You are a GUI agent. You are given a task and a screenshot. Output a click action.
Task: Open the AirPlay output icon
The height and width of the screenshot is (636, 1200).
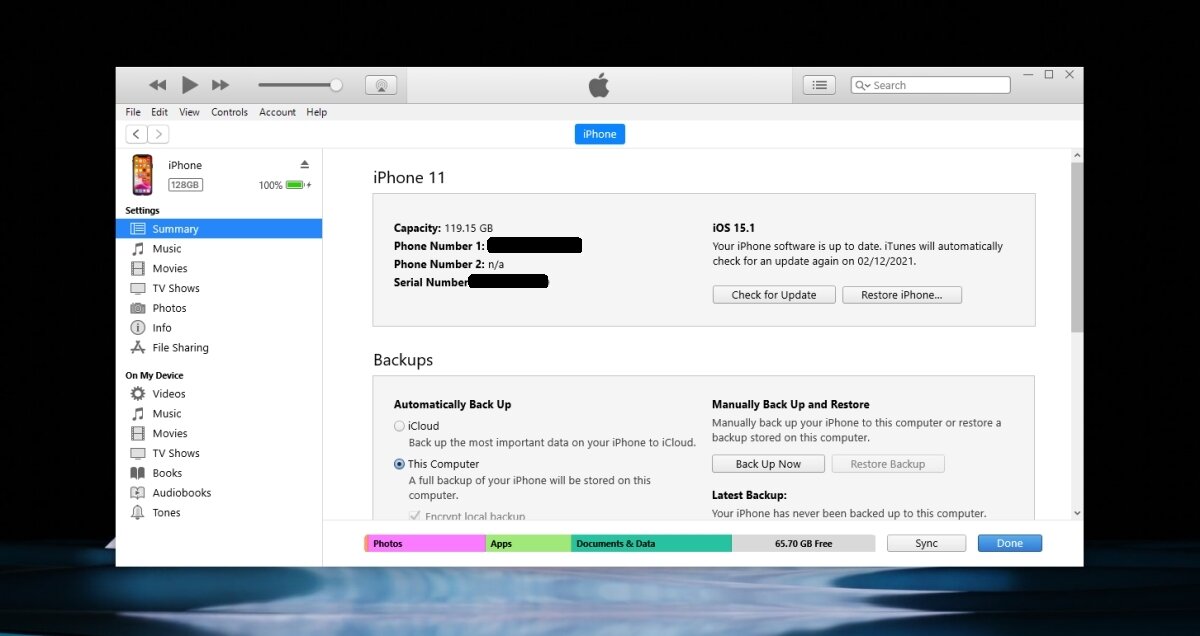381,85
